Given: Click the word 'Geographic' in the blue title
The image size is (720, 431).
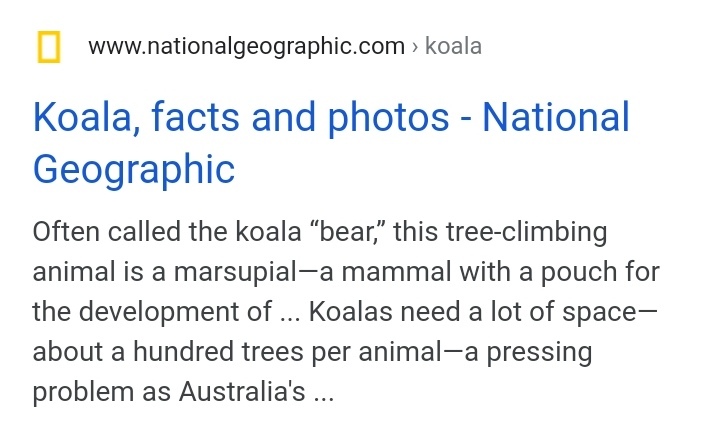Looking at the screenshot, I should click(134, 169).
